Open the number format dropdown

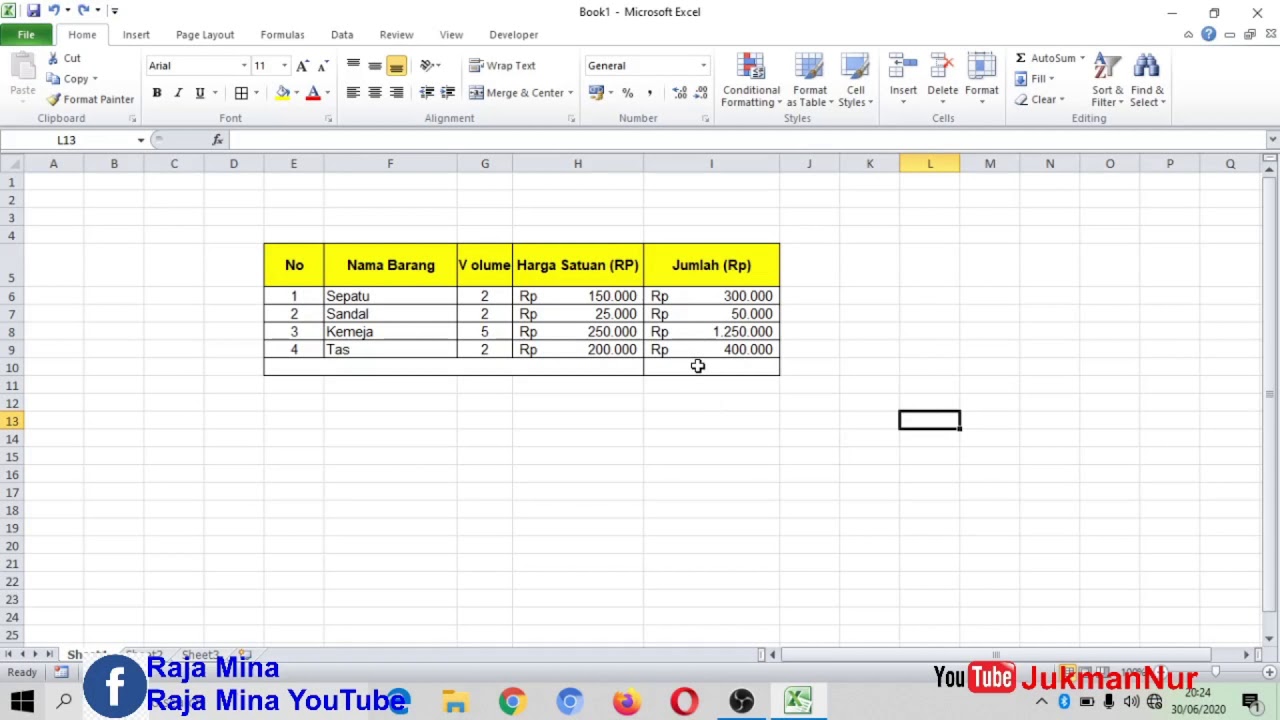tap(703, 66)
